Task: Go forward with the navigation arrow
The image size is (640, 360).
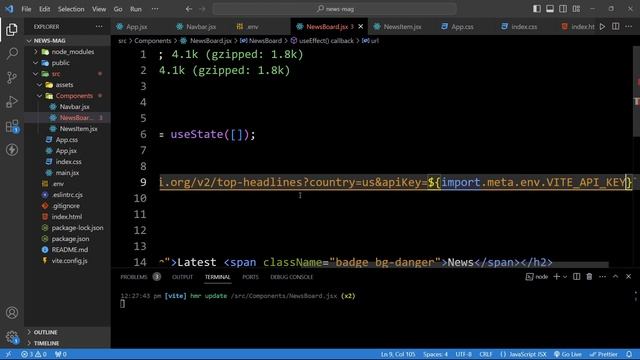Action: coord(202,9)
